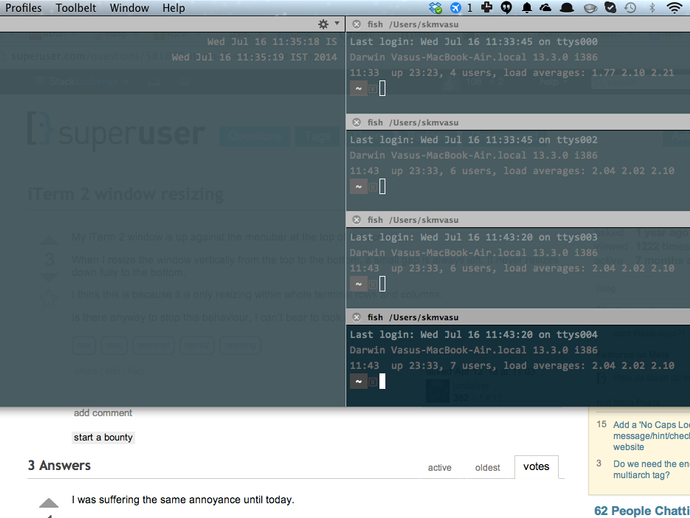Click the '3 Answers' heading
The image size is (690, 518).
(59, 466)
